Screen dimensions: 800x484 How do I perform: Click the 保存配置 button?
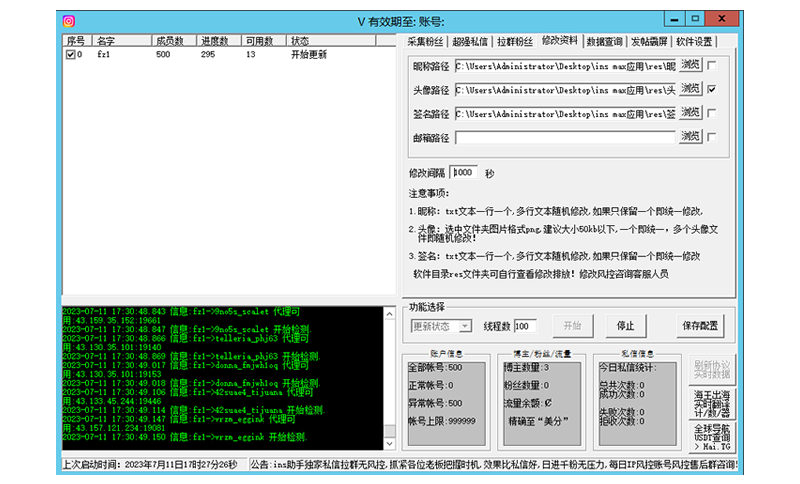coord(700,326)
